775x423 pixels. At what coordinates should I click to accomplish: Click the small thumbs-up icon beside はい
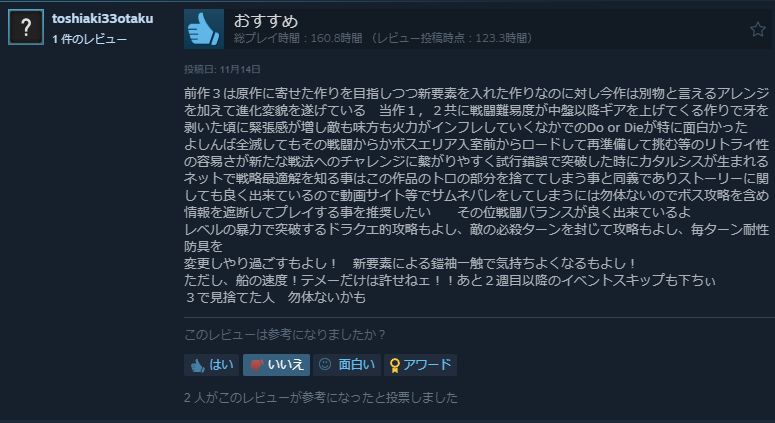(x=198, y=366)
